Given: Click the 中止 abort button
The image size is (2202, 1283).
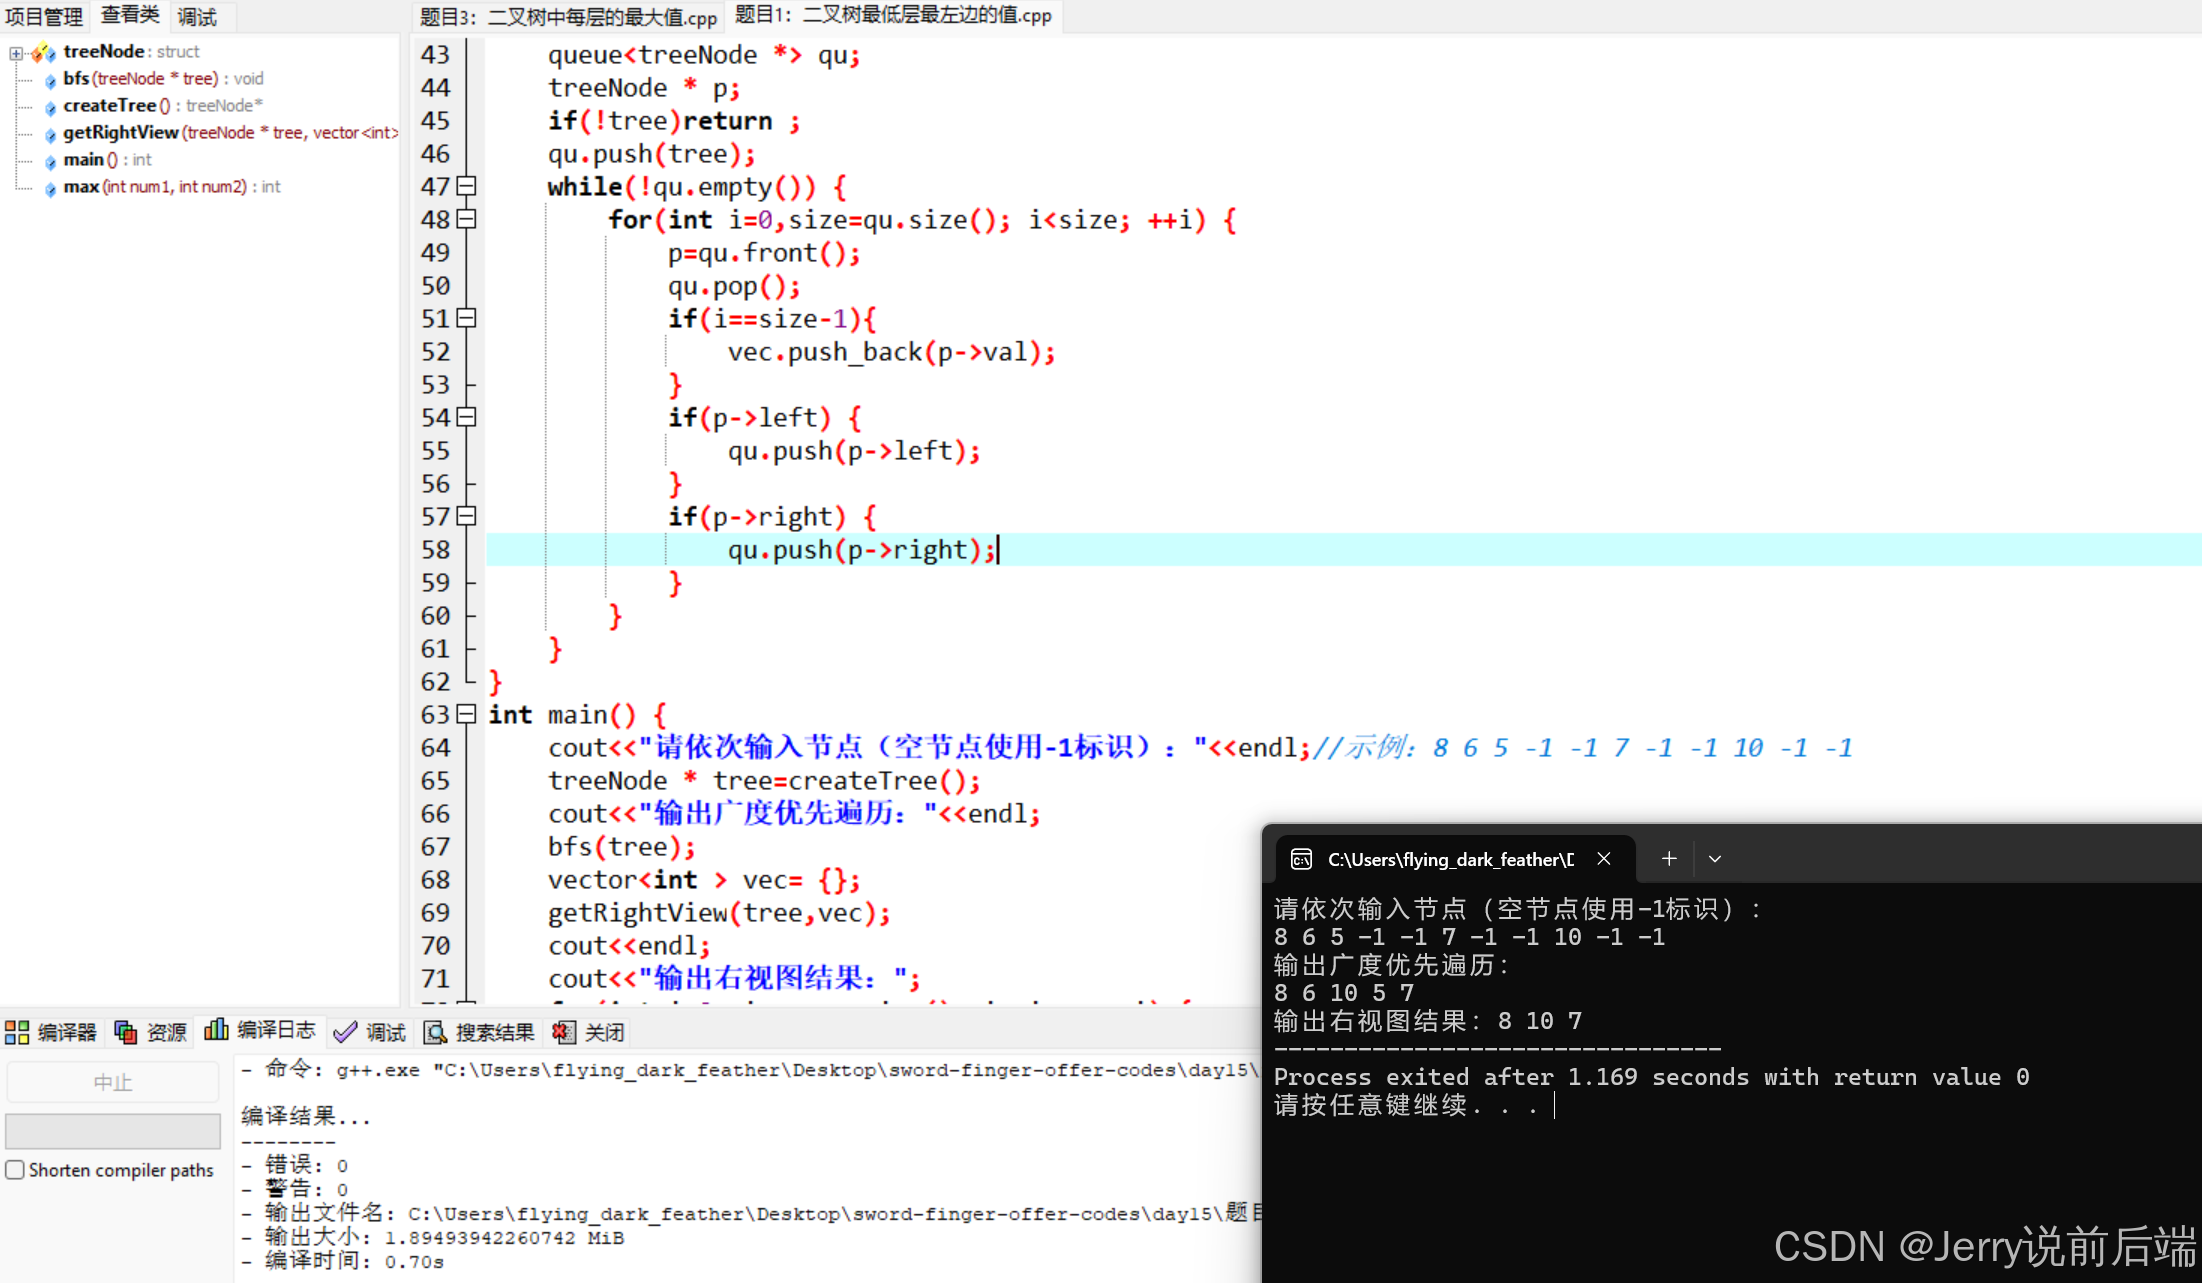Looking at the screenshot, I should pos(112,1082).
